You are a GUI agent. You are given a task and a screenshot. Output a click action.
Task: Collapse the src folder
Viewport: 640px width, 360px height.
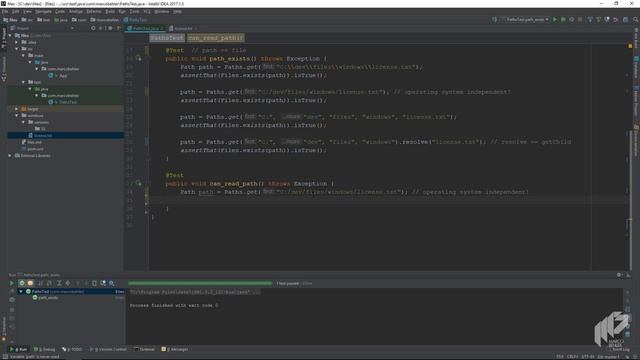click(17, 49)
